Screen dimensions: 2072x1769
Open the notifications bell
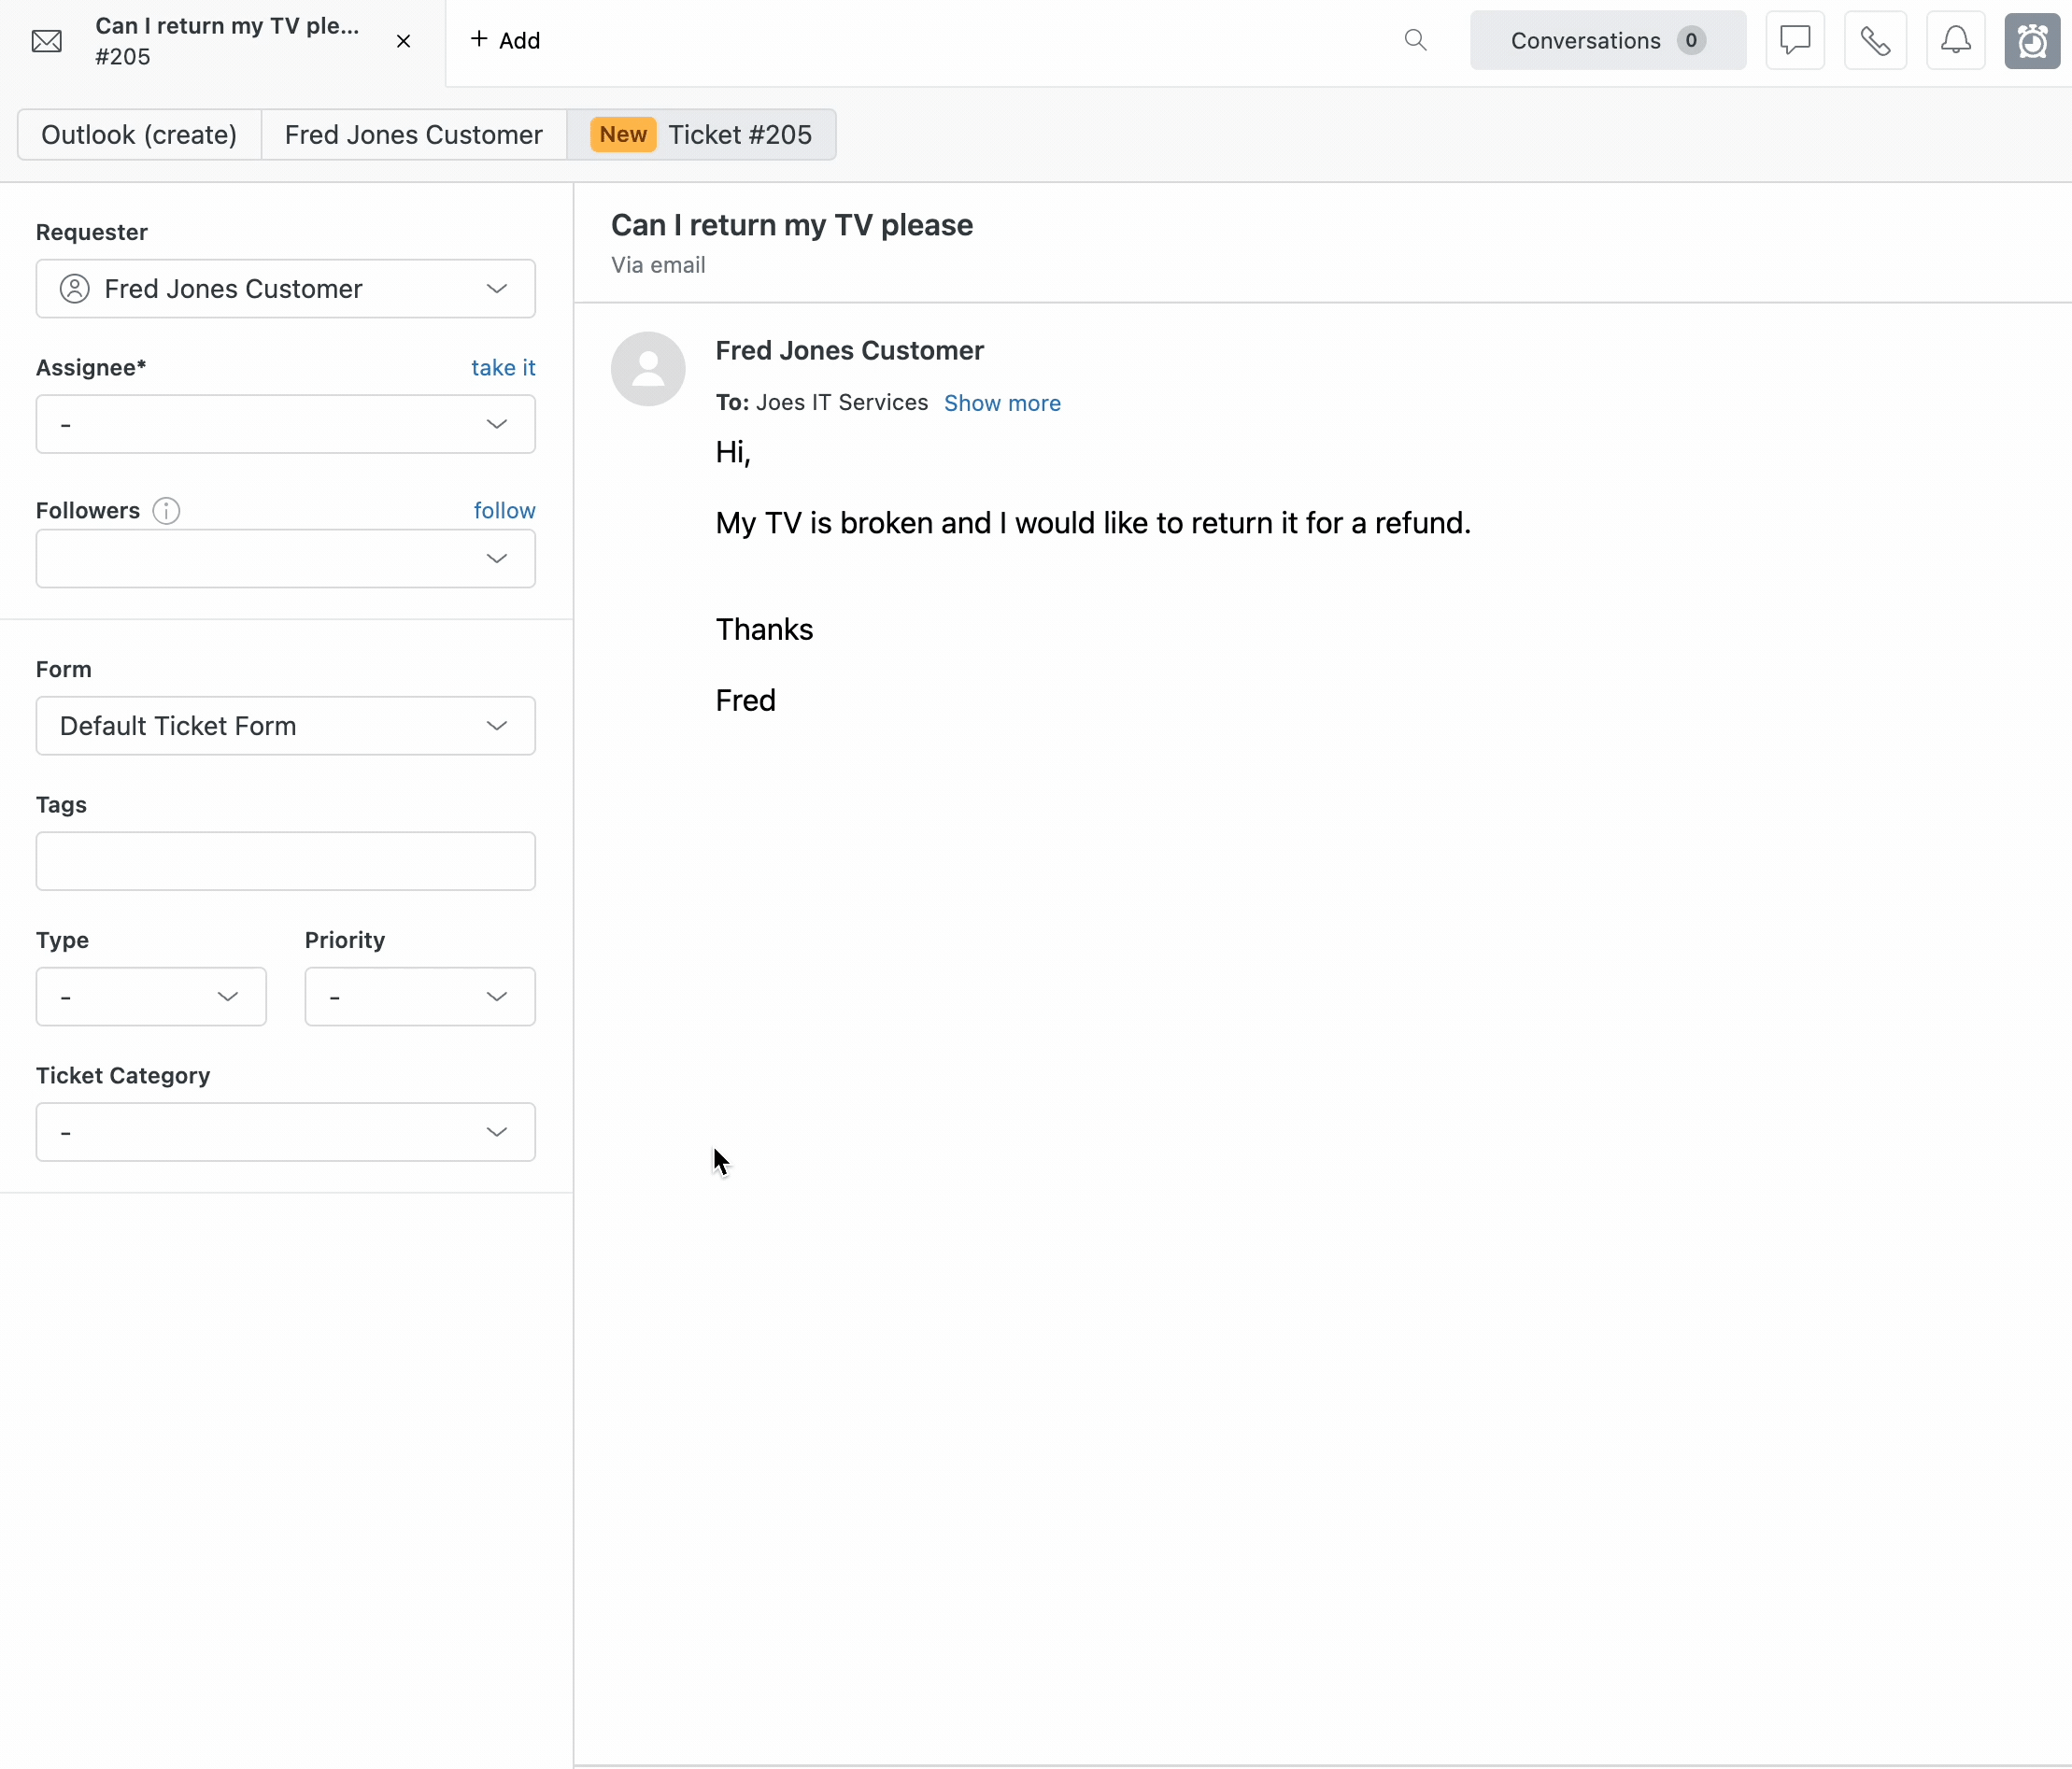pyautogui.click(x=1955, y=40)
